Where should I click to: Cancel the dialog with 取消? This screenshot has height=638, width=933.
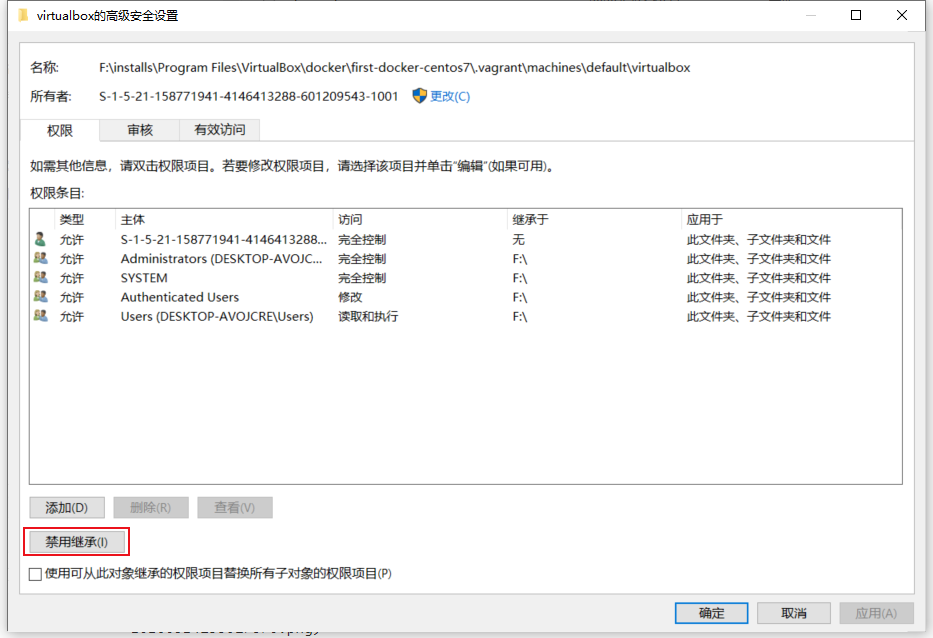pyautogui.click(x=794, y=613)
